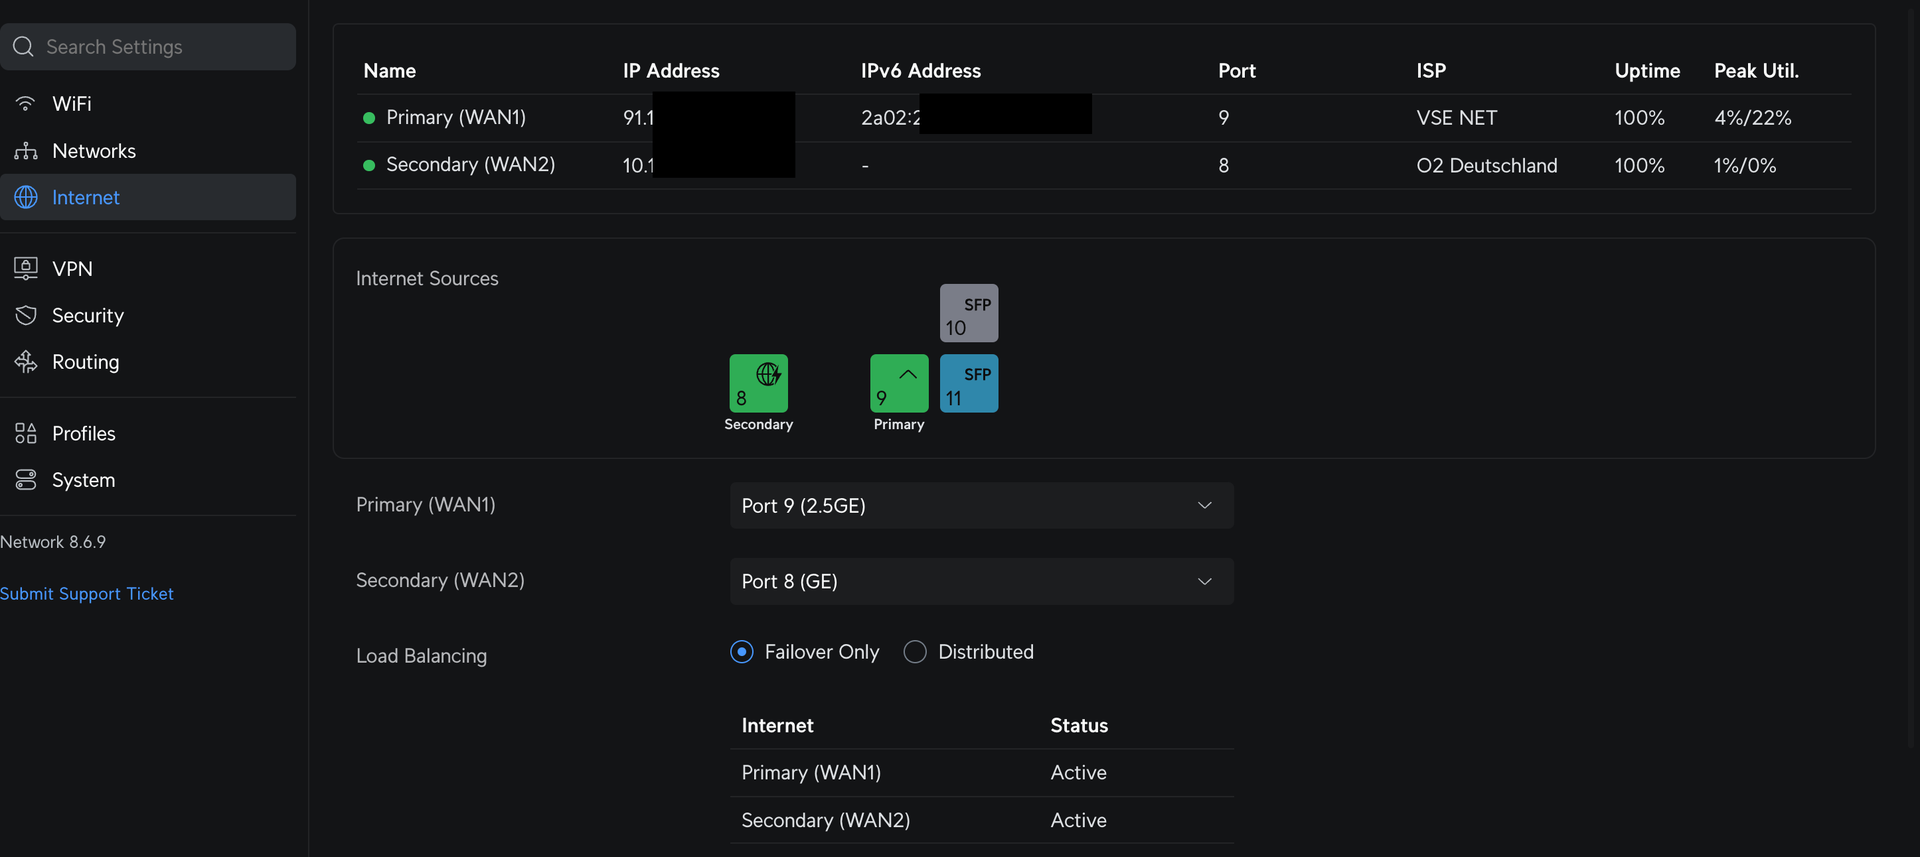This screenshot has width=1920, height=857.
Task: Click port number 9 in WAN1 row
Action: click(x=1224, y=118)
